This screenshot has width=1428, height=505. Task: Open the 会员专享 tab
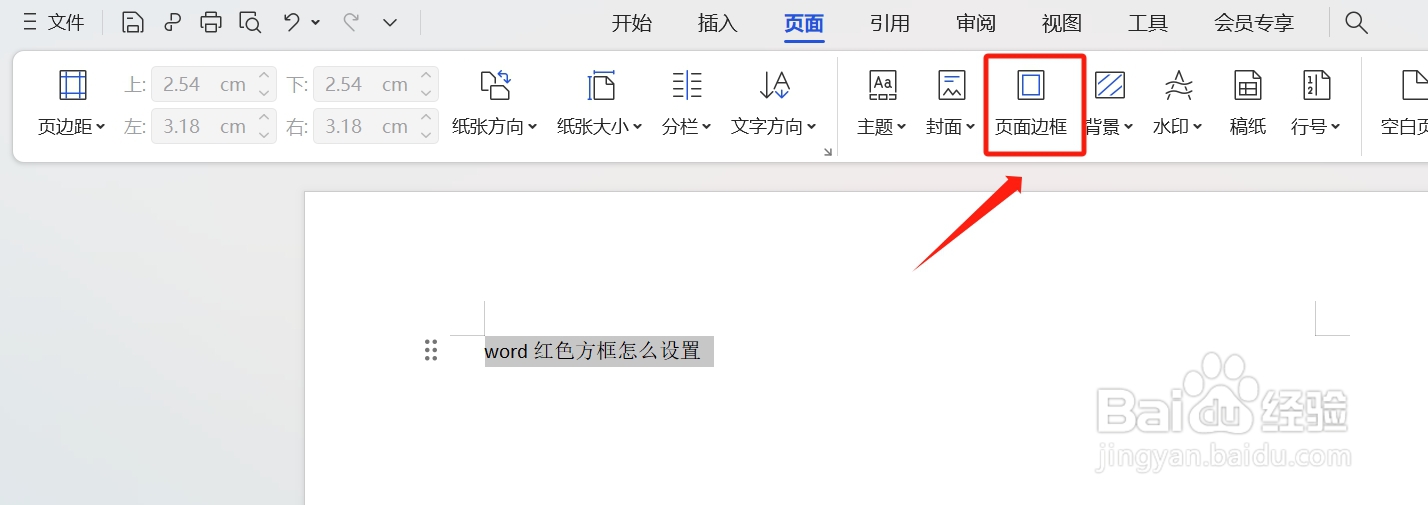pos(1254,23)
